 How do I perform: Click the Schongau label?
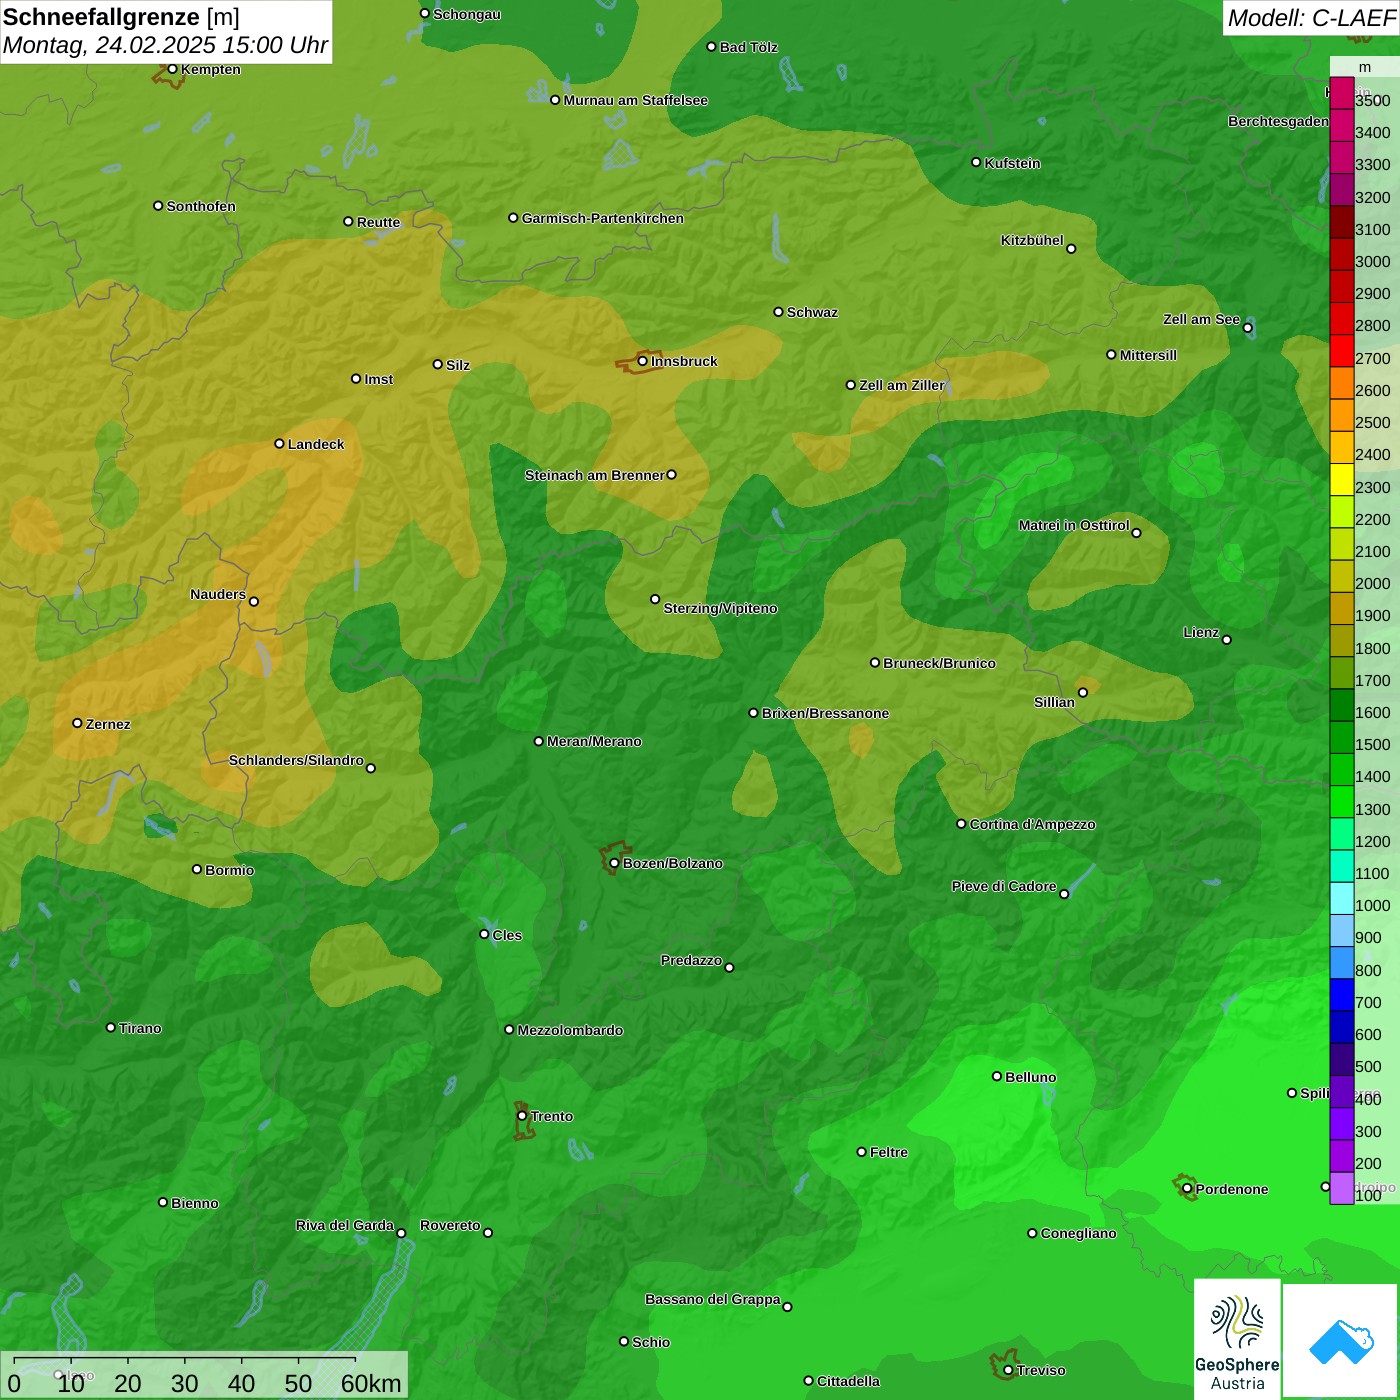point(467,14)
